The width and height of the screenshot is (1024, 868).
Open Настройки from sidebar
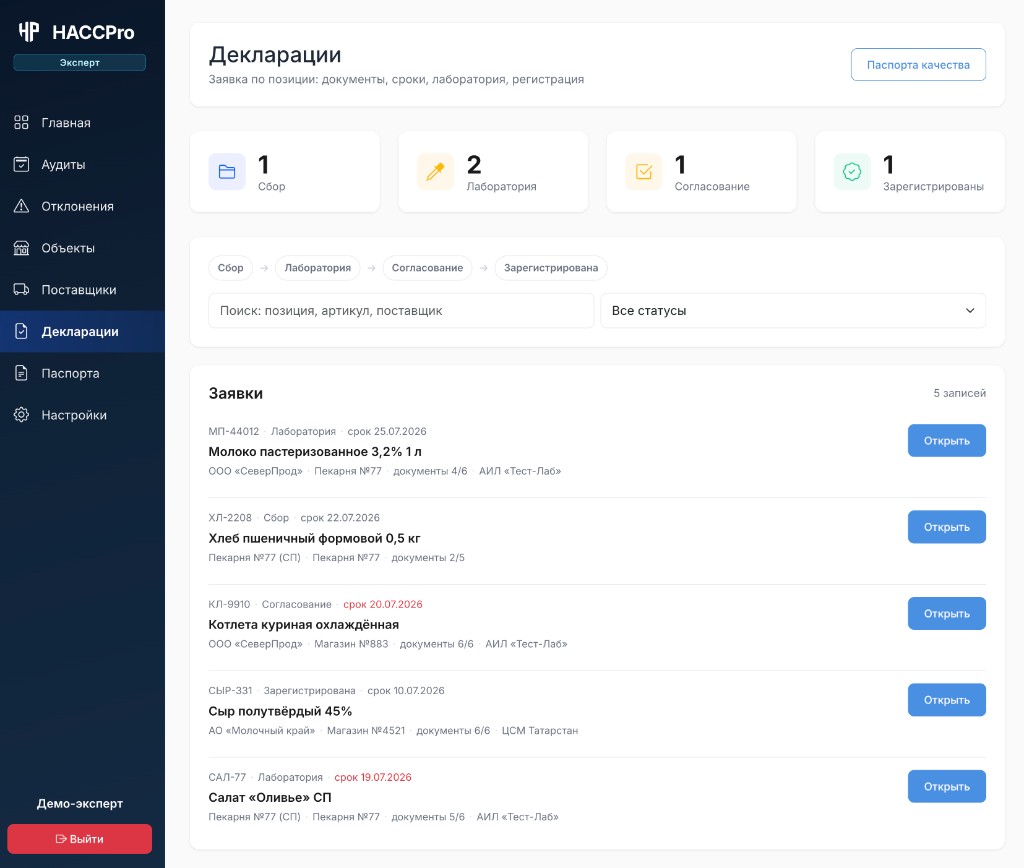[x=82, y=415]
